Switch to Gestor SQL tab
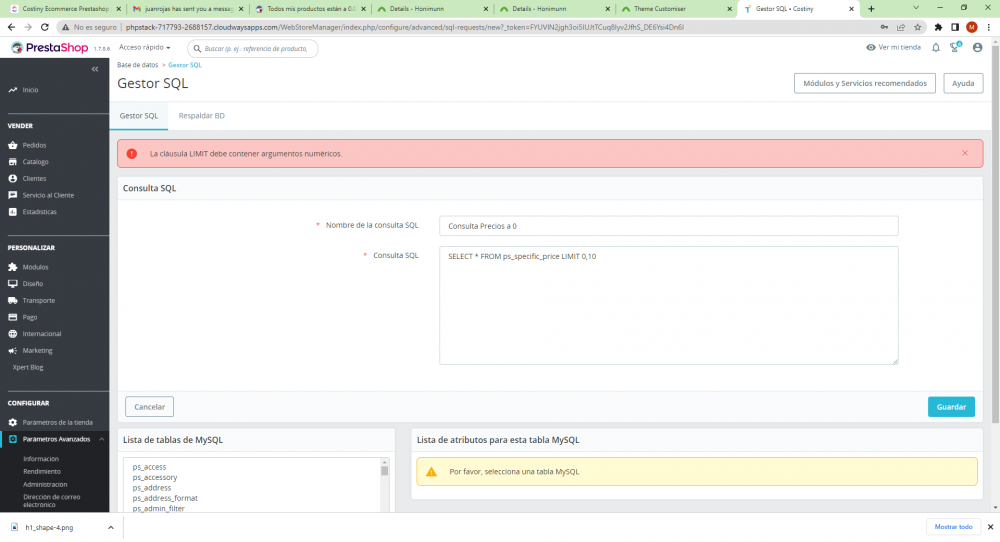Screen dimensions: 1000x542 (138, 116)
